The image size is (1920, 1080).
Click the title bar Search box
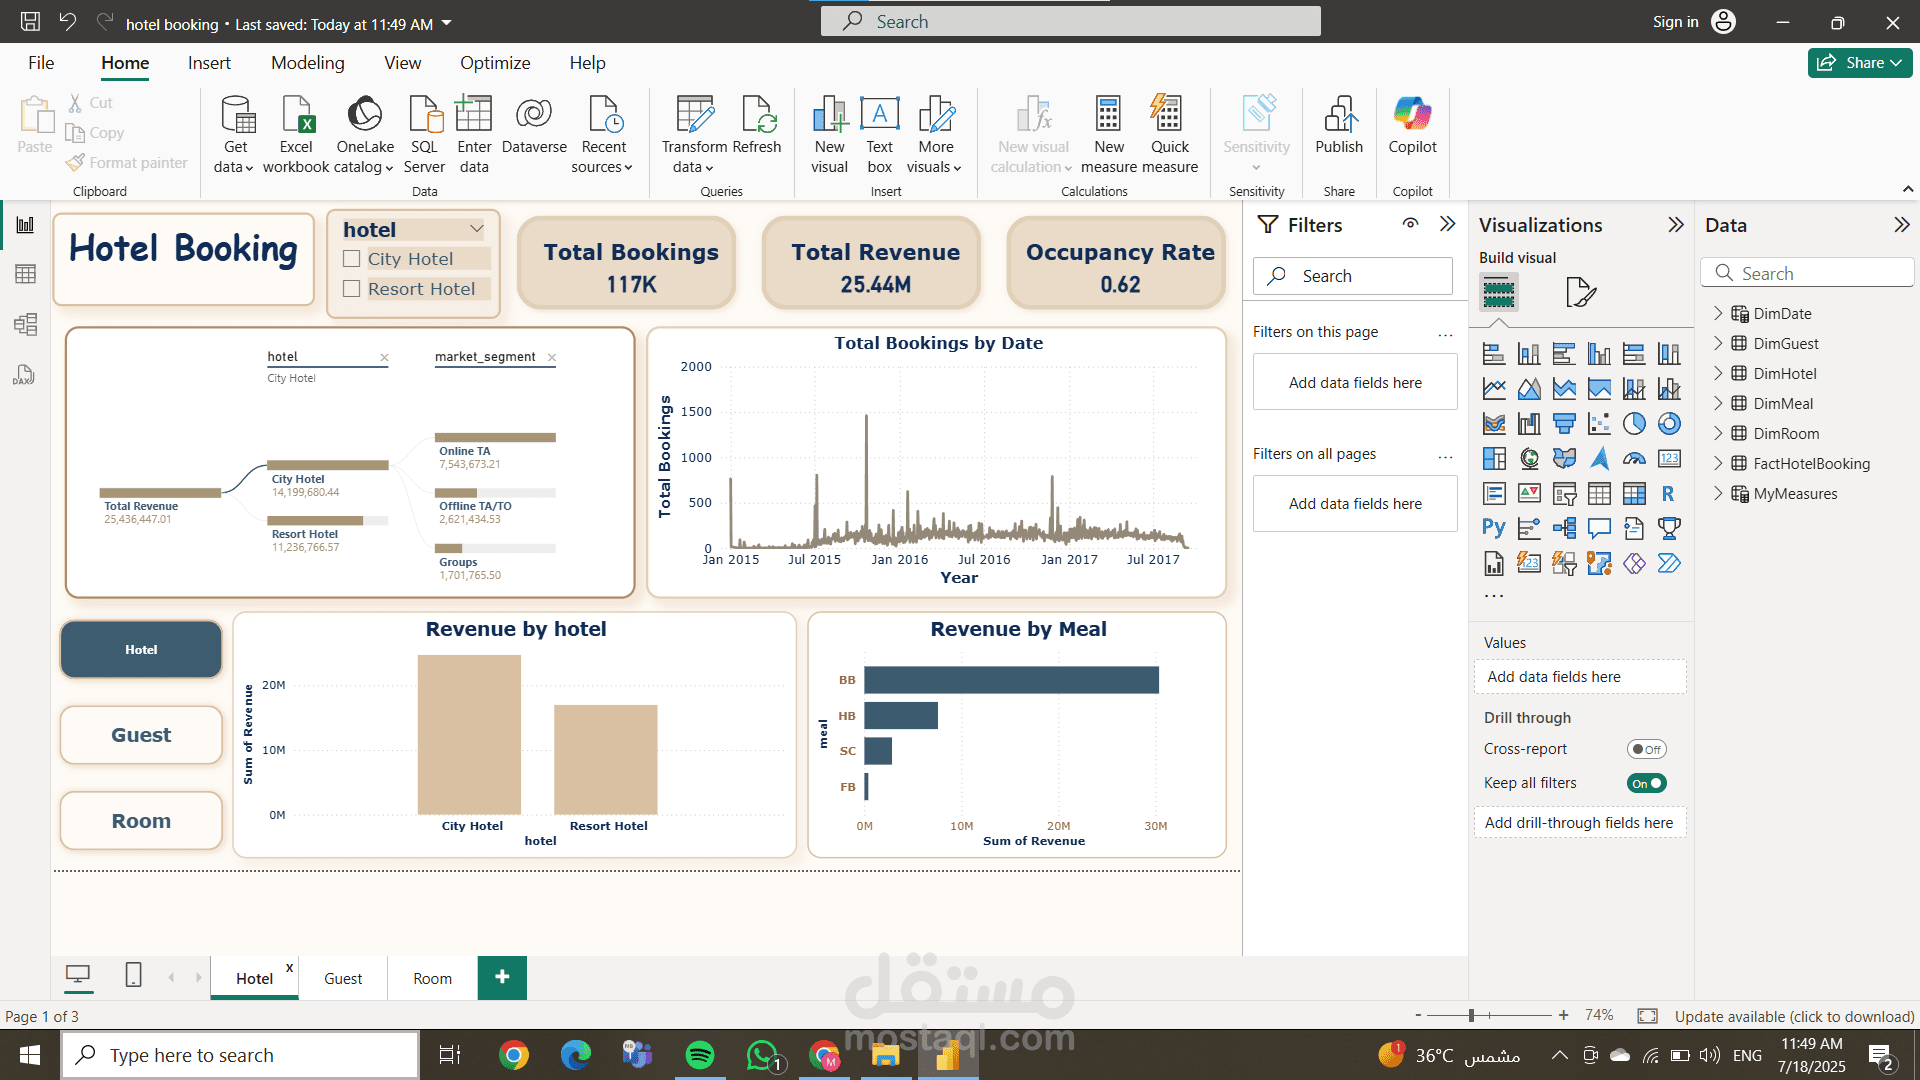click(x=1070, y=21)
